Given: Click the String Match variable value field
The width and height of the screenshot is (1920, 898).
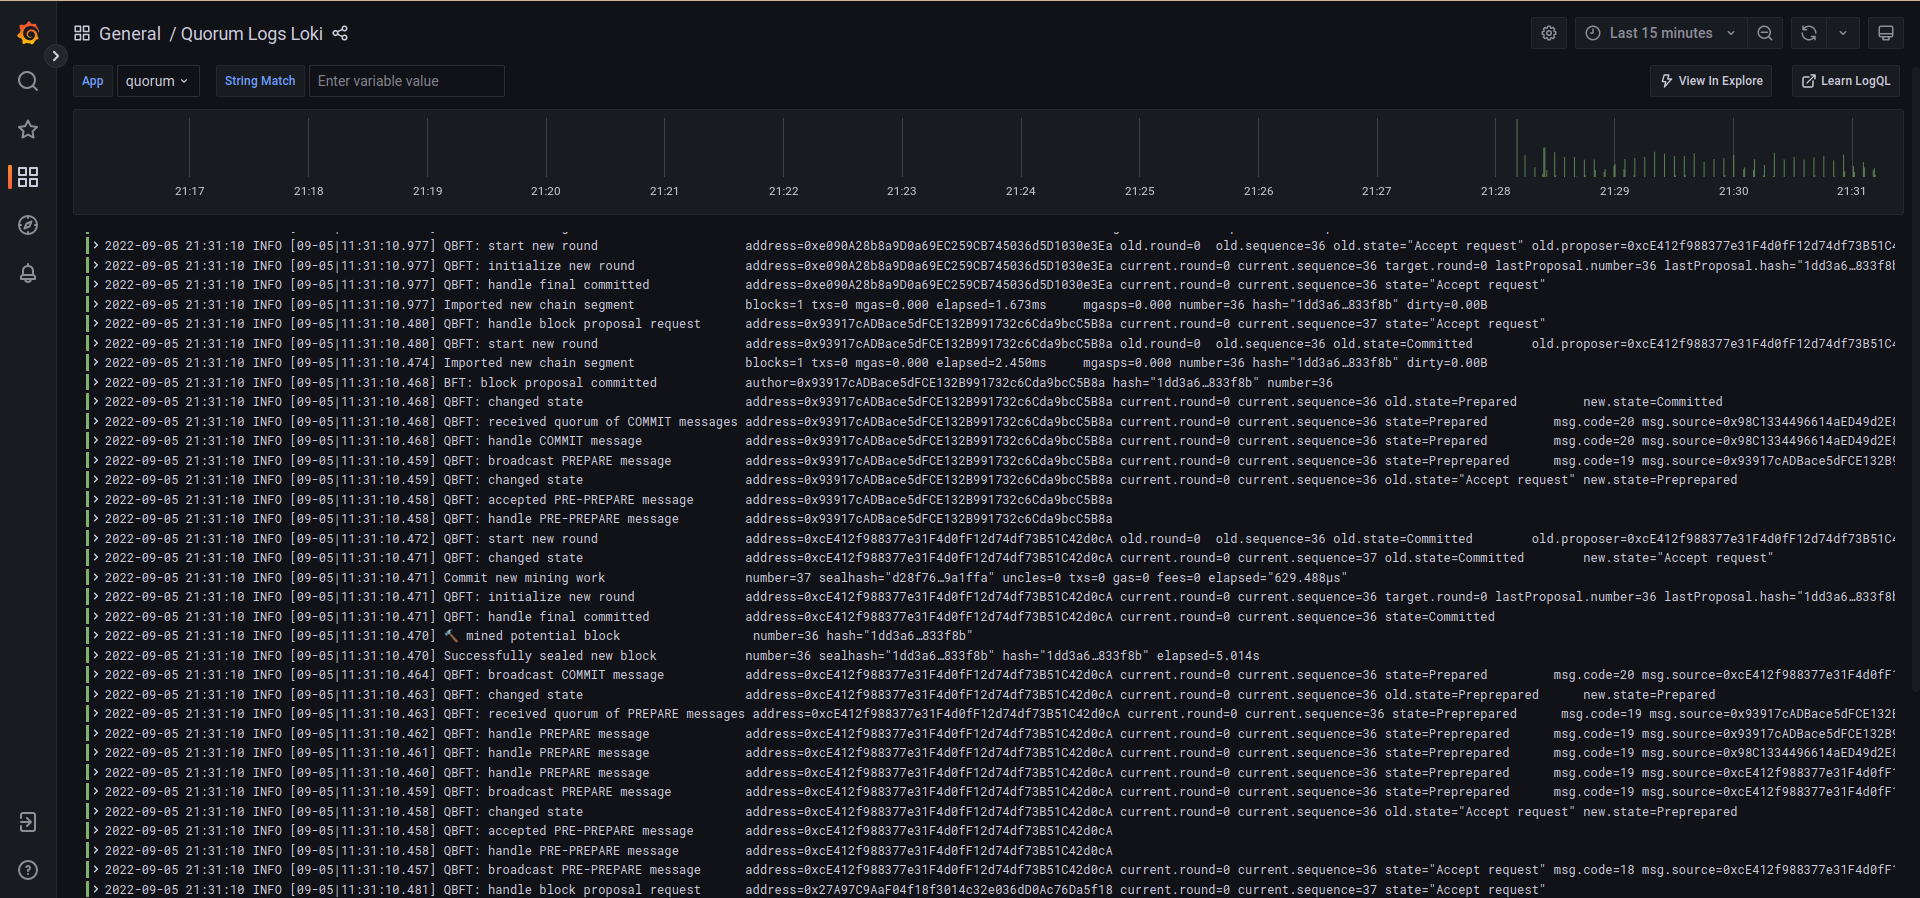Looking at the screenshot, I should (406, 81).
